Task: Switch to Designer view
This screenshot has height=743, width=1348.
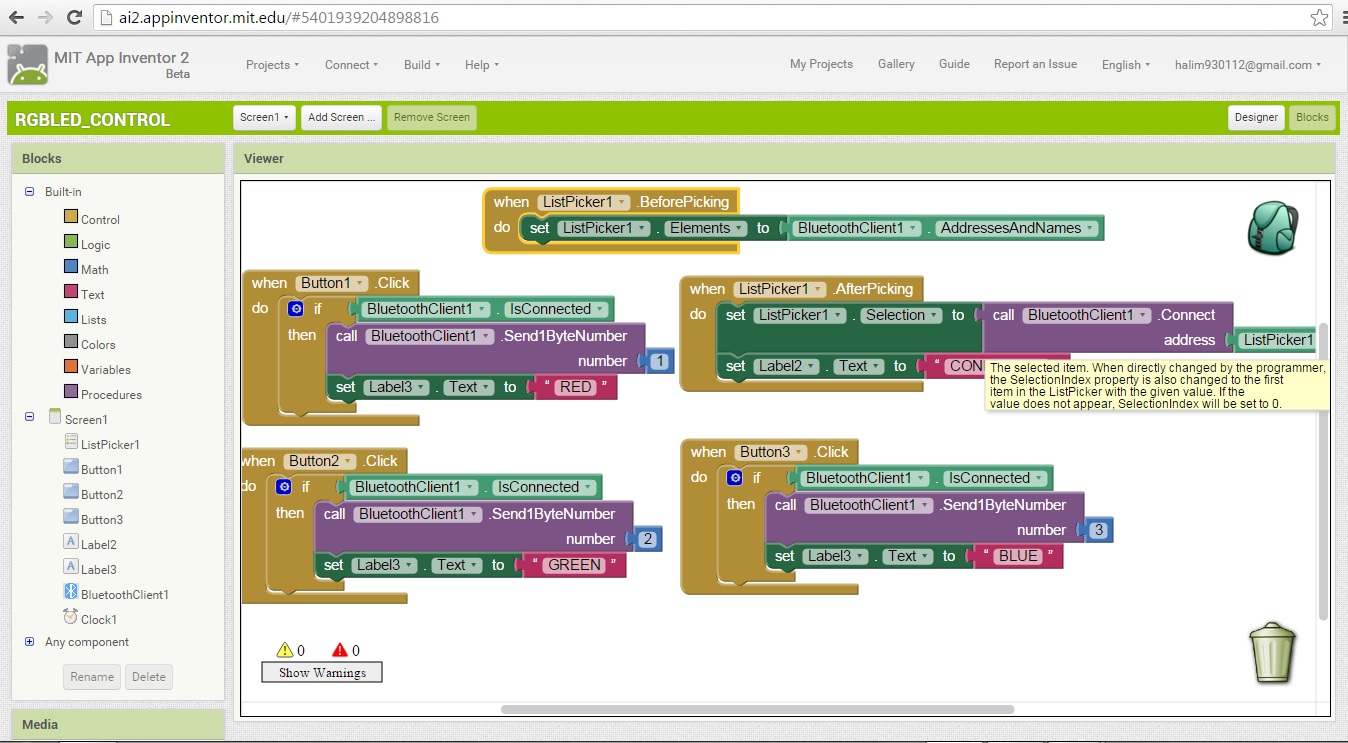Action: pos(1256,117)
